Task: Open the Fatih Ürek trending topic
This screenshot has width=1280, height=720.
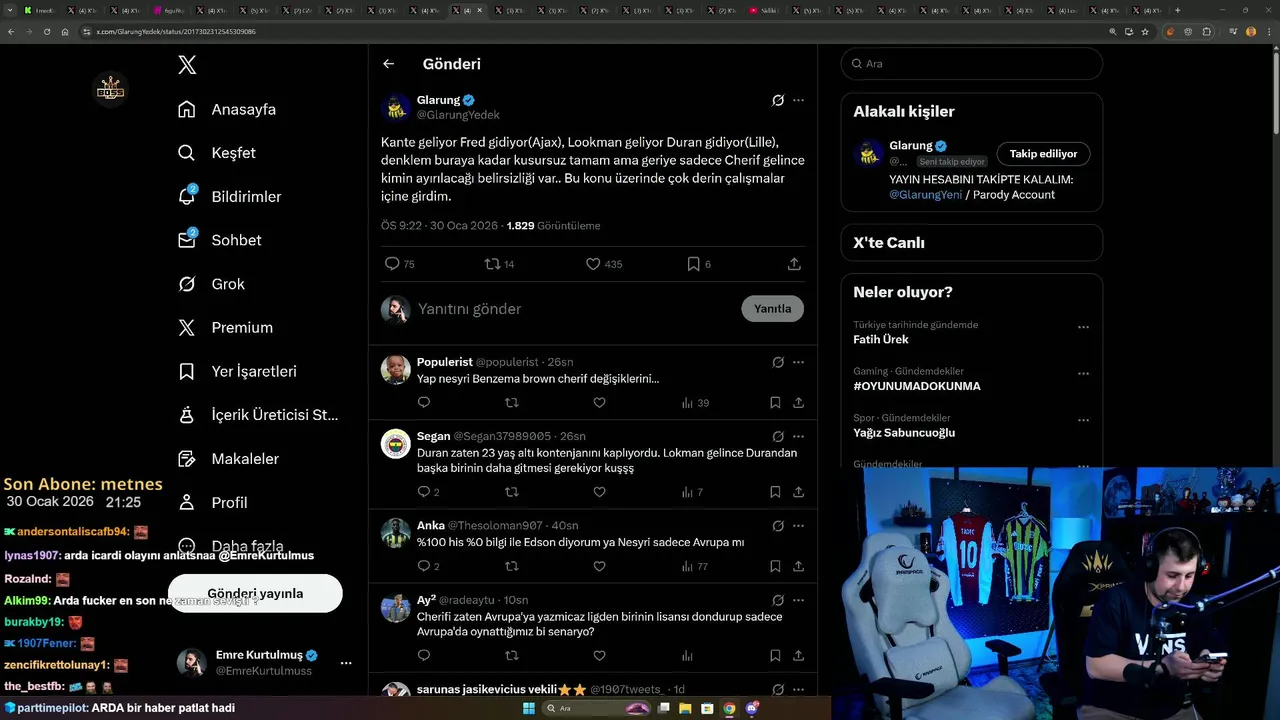Action: (881, 340)
